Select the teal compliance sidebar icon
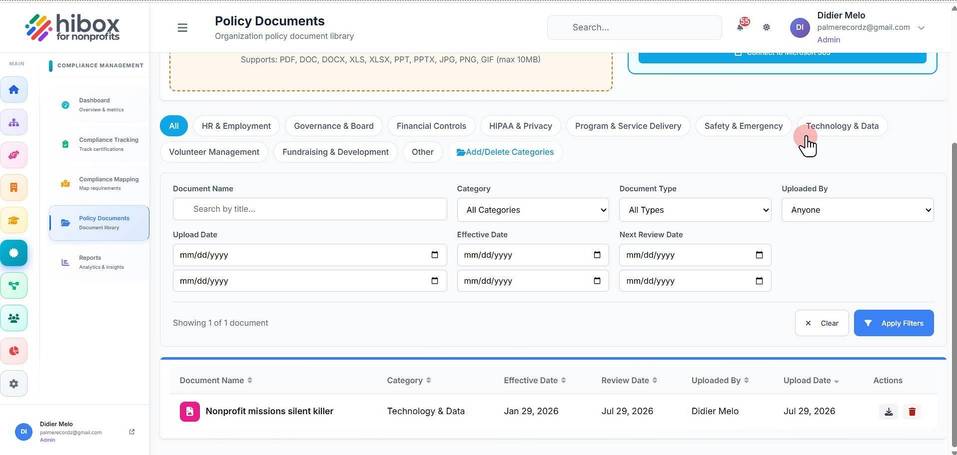957x455 pixels. [x=13, y=252]
